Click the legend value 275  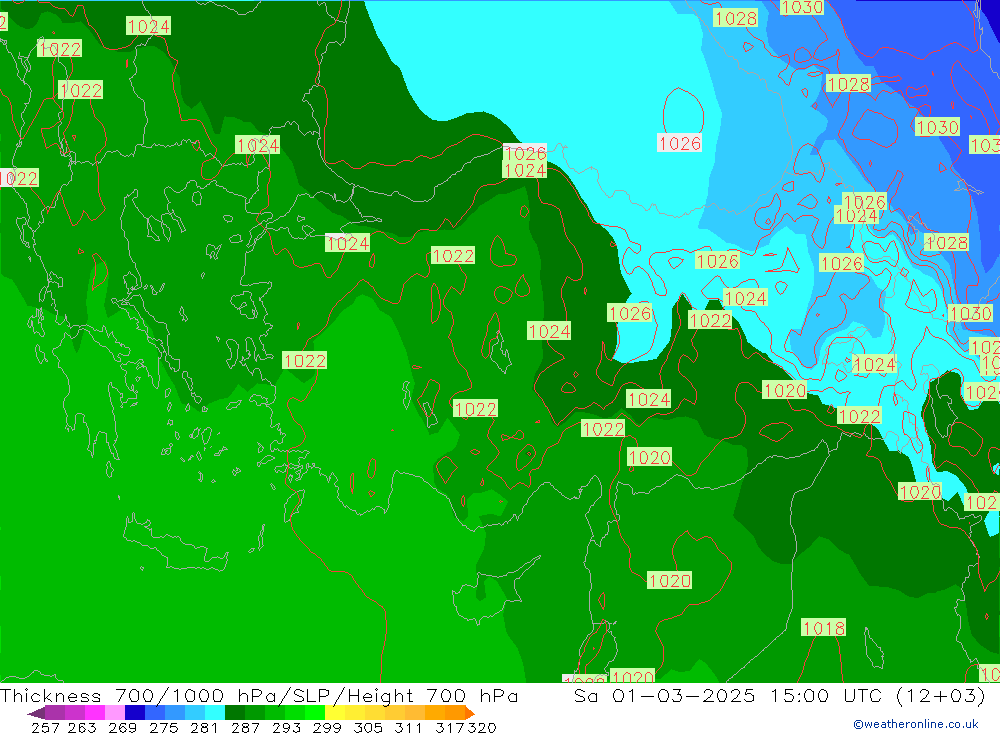click(164, 727)
